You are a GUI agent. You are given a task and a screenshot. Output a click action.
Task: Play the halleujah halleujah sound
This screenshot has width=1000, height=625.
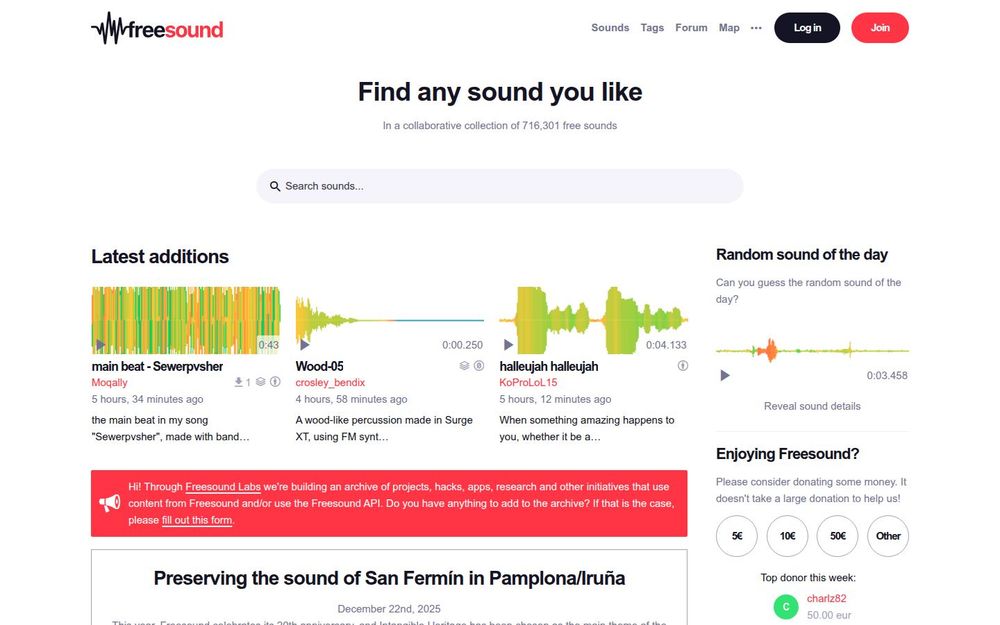(508, 345)
